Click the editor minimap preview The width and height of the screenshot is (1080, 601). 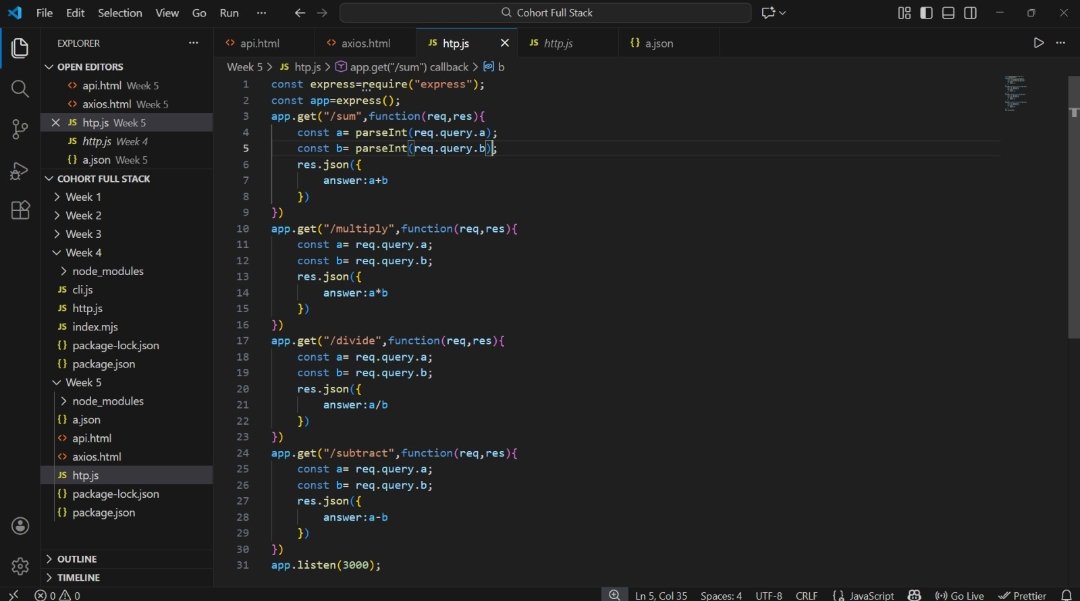(x=1015, y=93)
